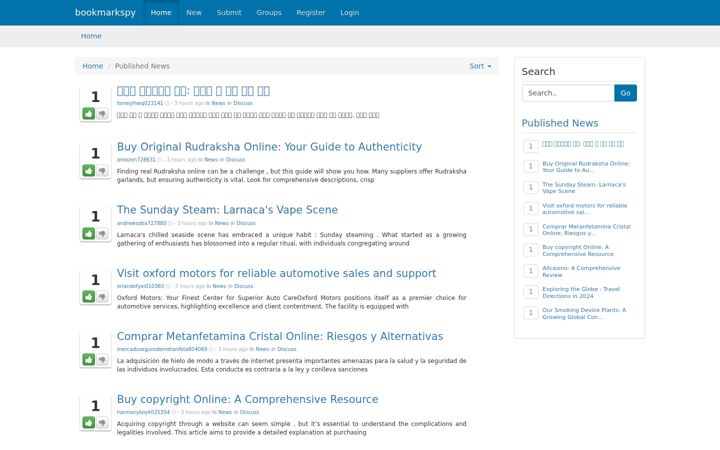The width and height of the screenshot is (720, 450).
Task: Upvote the Buy Original Rudraksha Online post
Action: 89,171
